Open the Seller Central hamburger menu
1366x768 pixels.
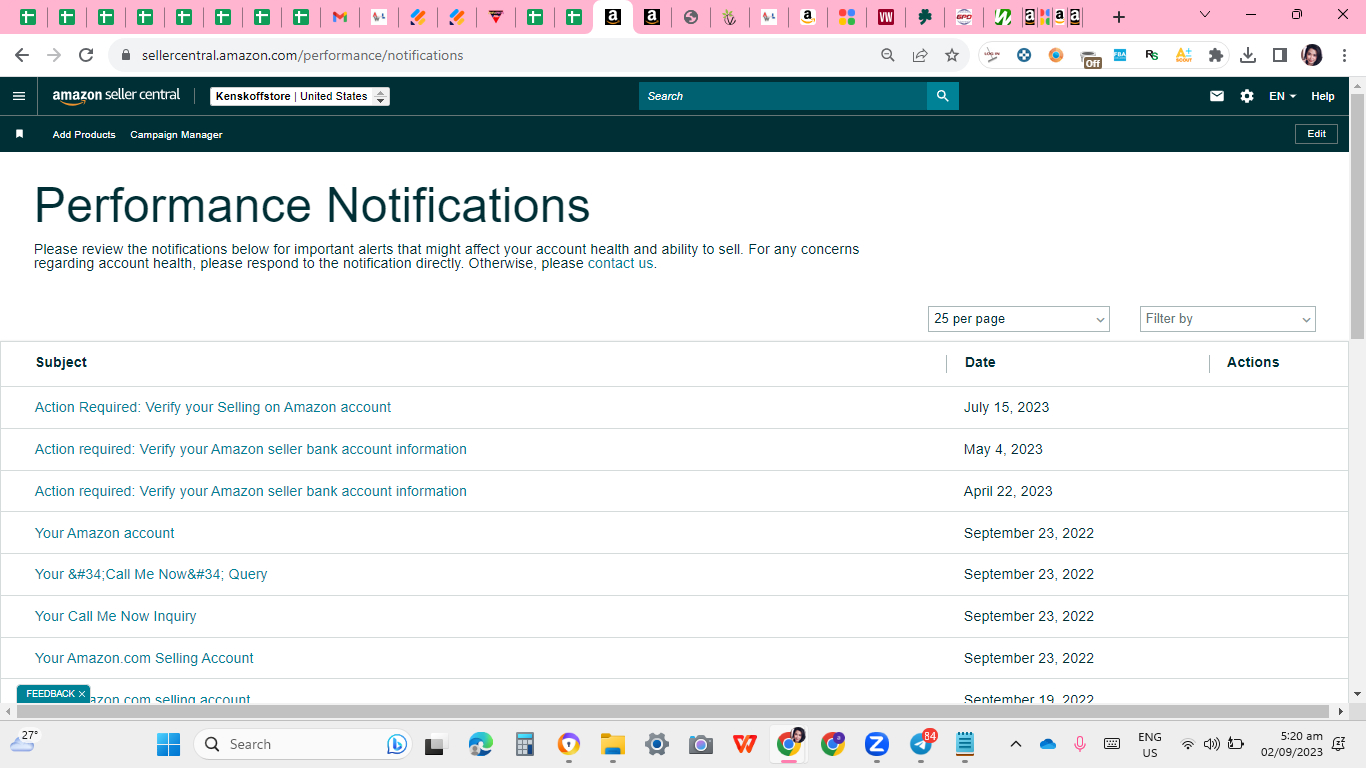19,96
